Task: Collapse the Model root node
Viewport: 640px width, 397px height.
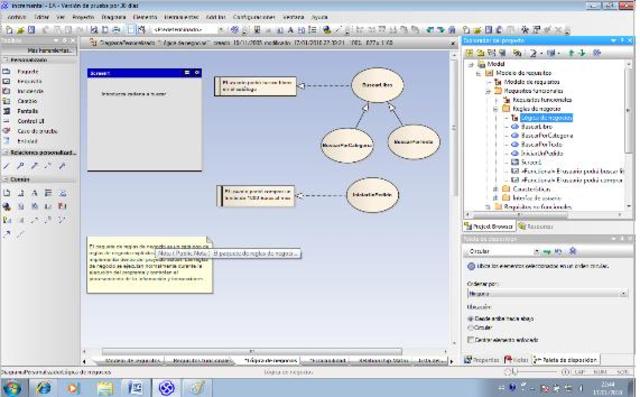Action: pos(471,64)
